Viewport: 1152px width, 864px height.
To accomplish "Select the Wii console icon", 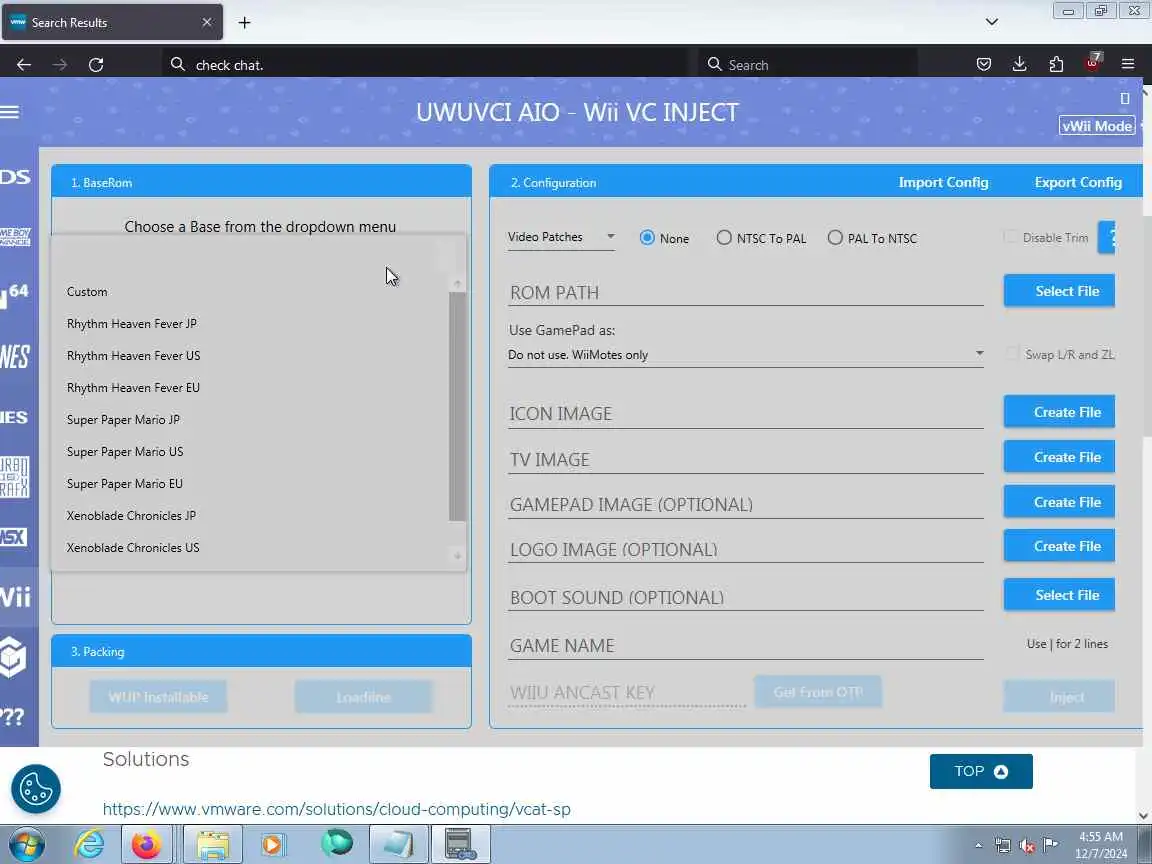I will [x=16, y=596].
